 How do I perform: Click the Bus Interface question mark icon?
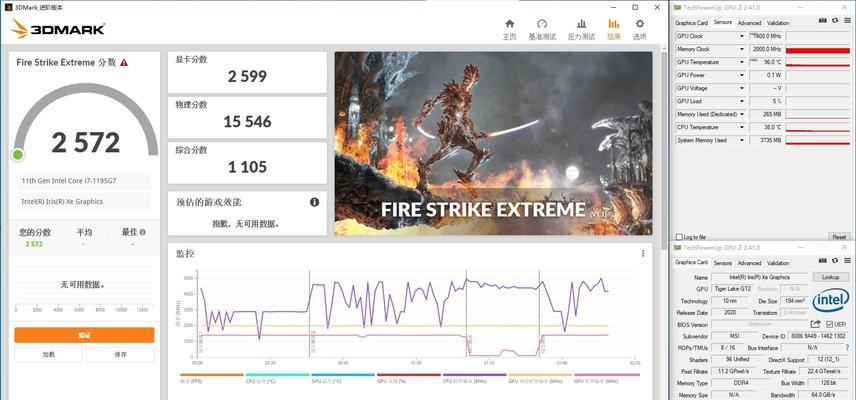click(x=847, y=348)
